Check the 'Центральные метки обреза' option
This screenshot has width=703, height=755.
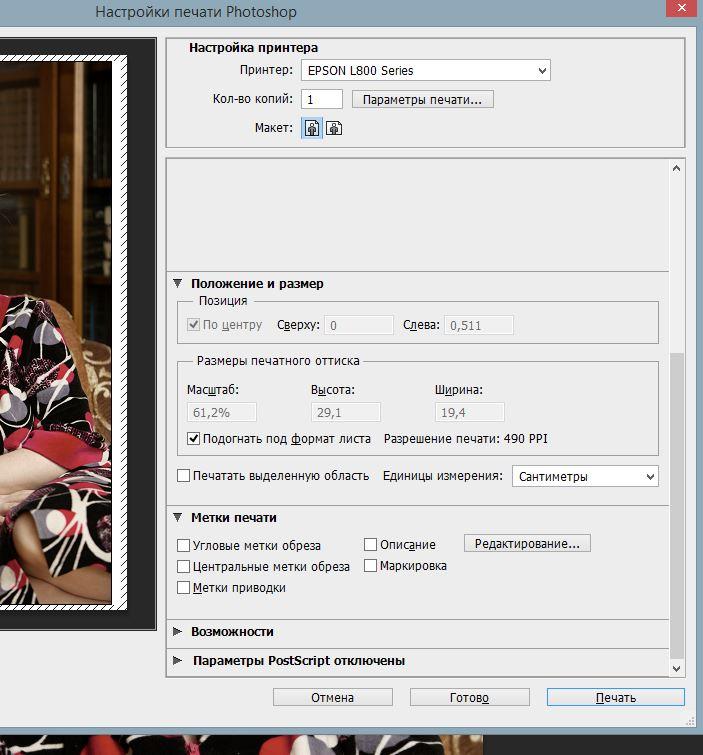(x=183, y=566)
